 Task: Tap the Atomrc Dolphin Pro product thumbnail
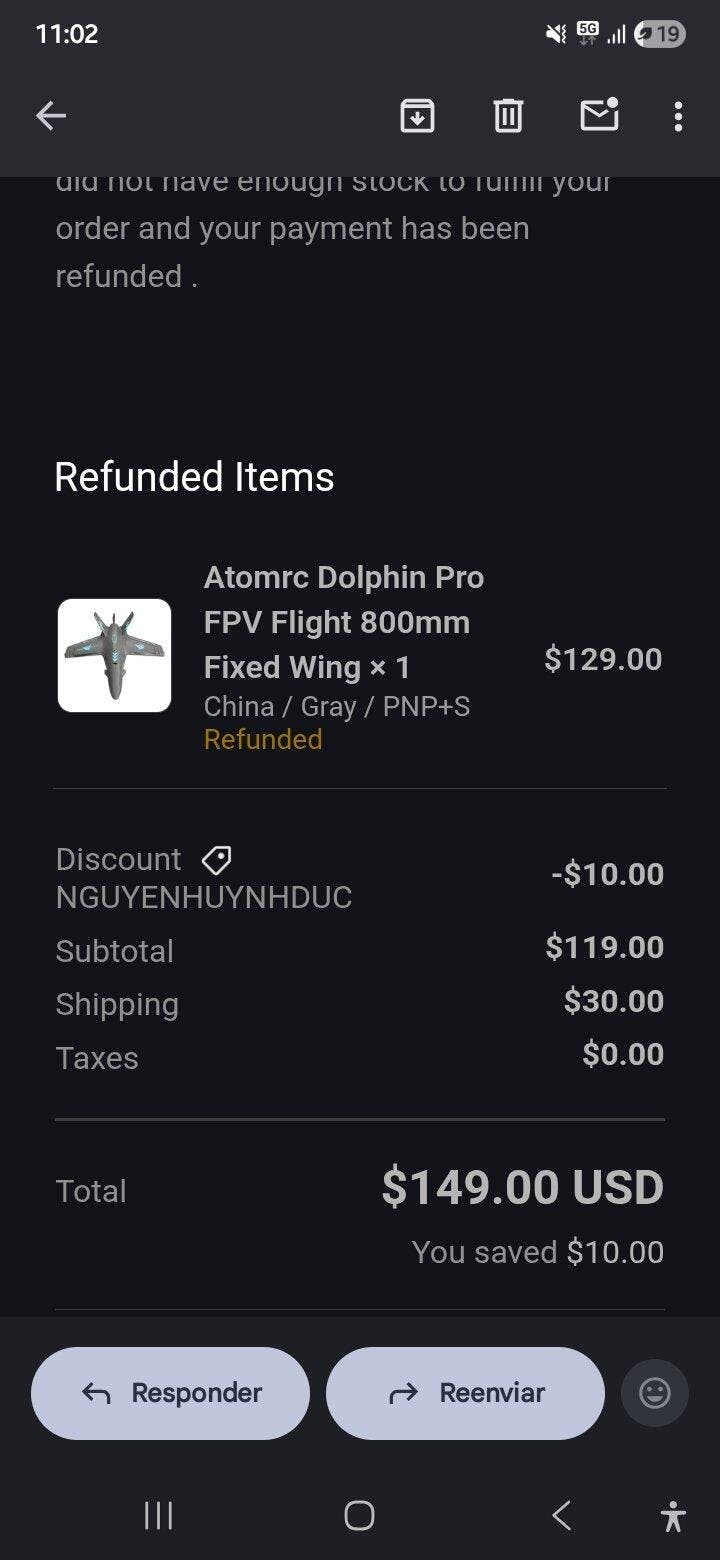[114, 655]
